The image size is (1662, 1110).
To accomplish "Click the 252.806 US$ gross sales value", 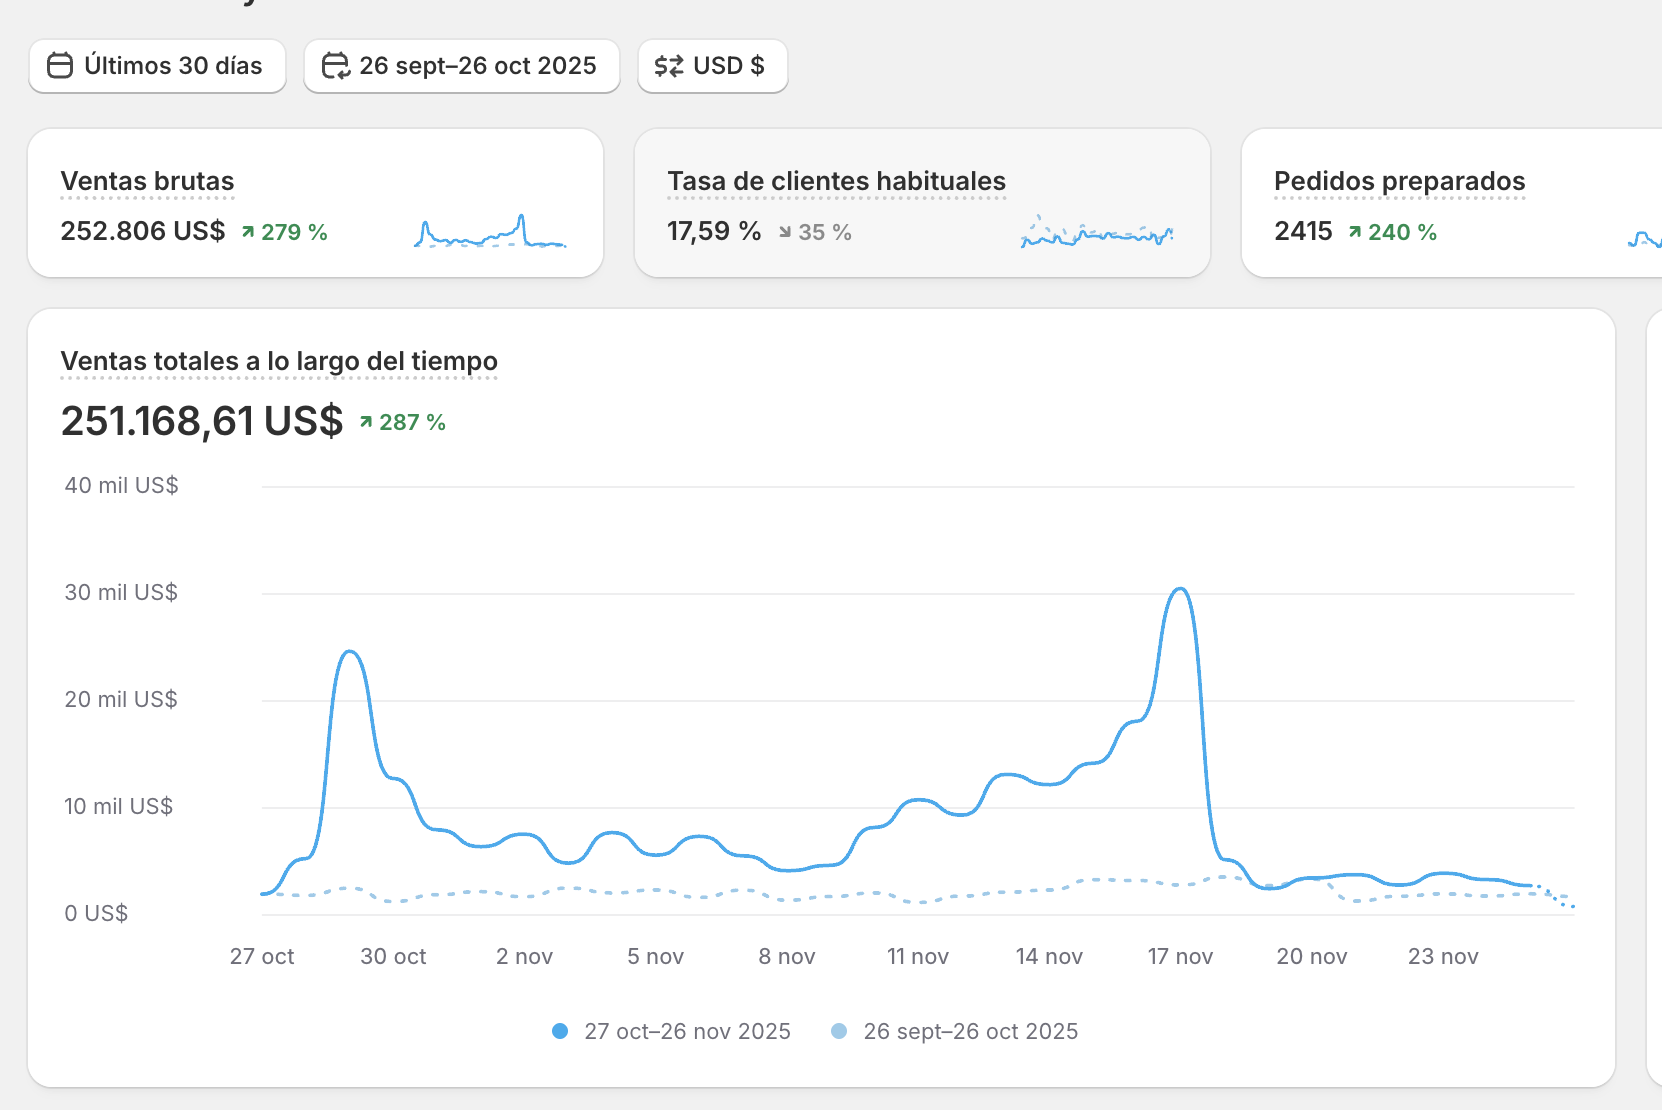I will point(143,231).
